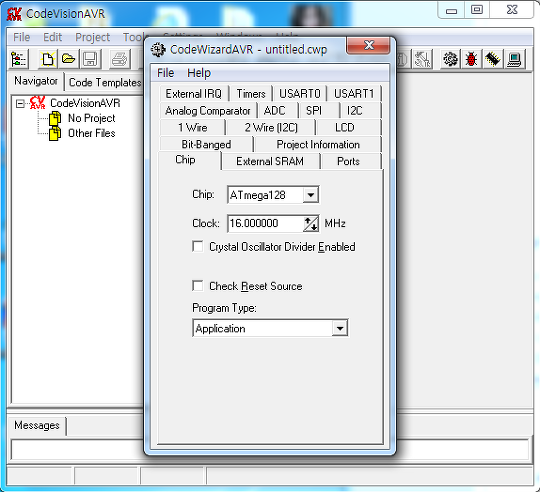The width and height of the screenshot is (540, 492).
Task: Open main window Project menu
Action: point(92,37)
